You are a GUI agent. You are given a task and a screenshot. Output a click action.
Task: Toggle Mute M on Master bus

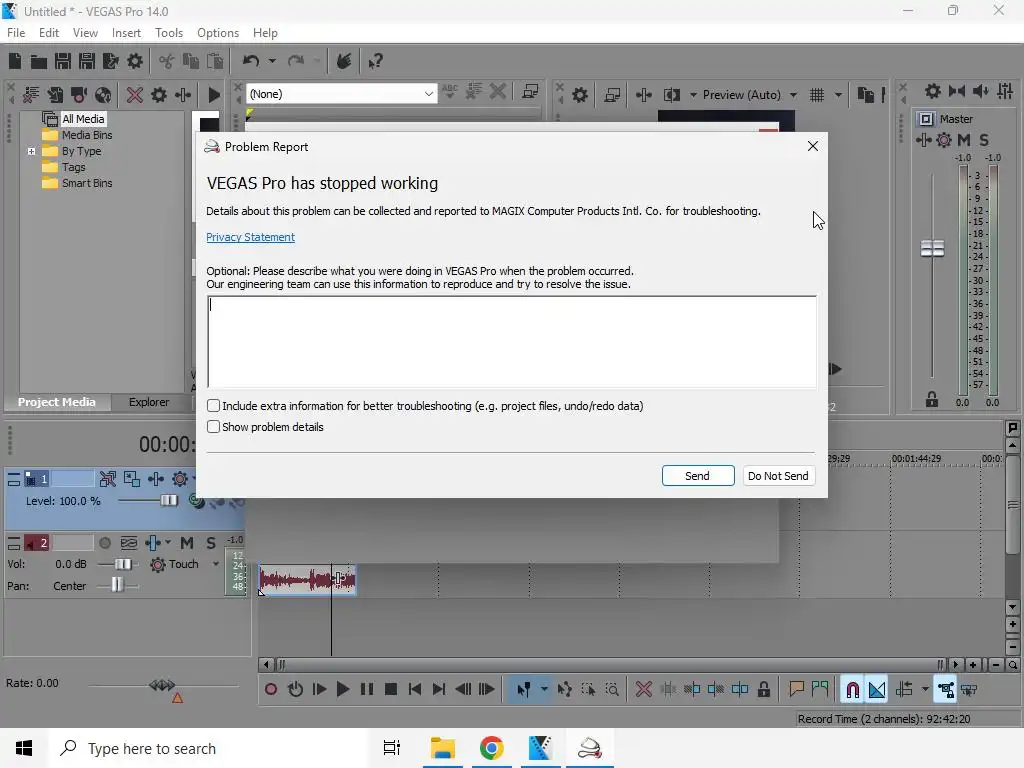pos(964,140)
